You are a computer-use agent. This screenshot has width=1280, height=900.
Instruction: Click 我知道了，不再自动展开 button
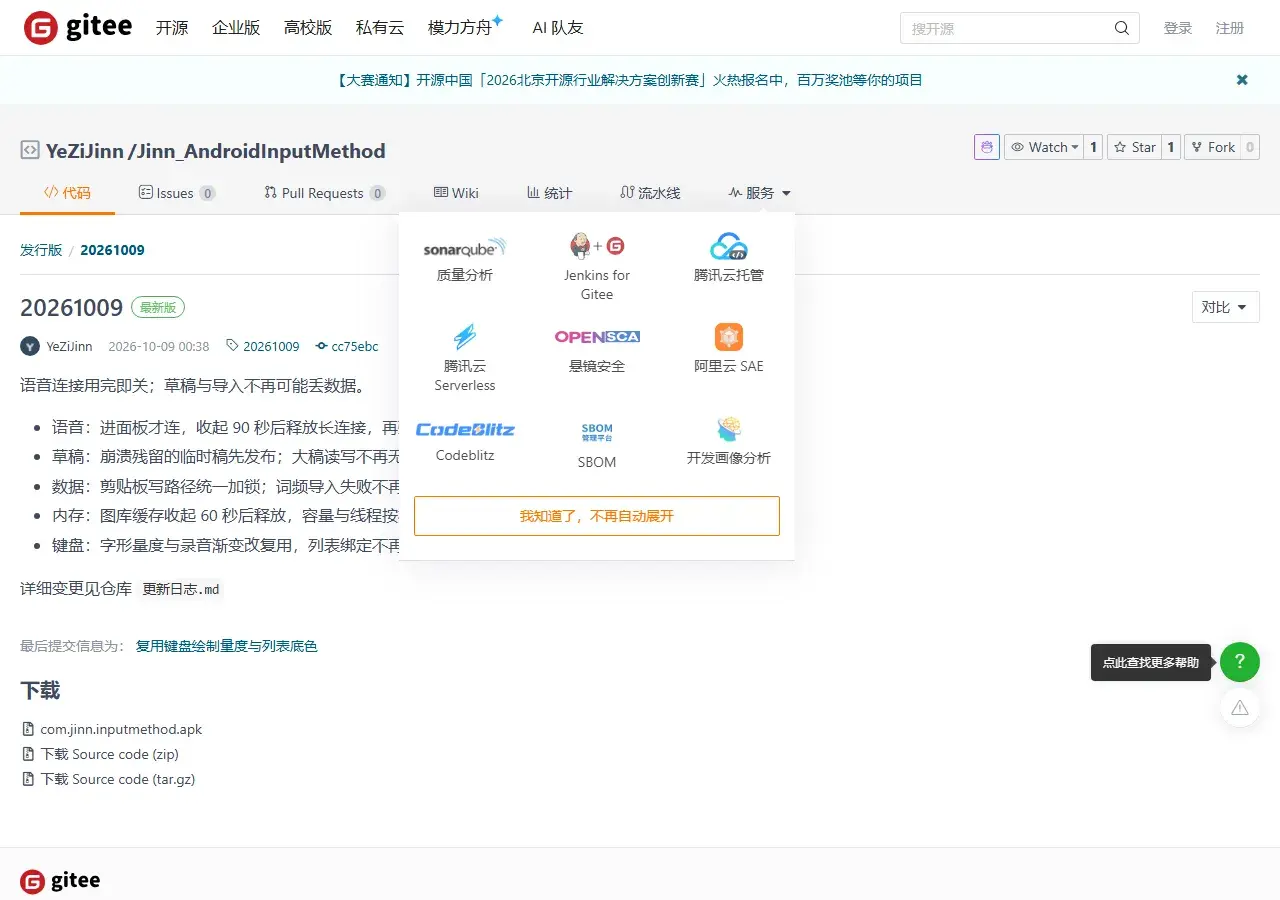pos(597,516)
